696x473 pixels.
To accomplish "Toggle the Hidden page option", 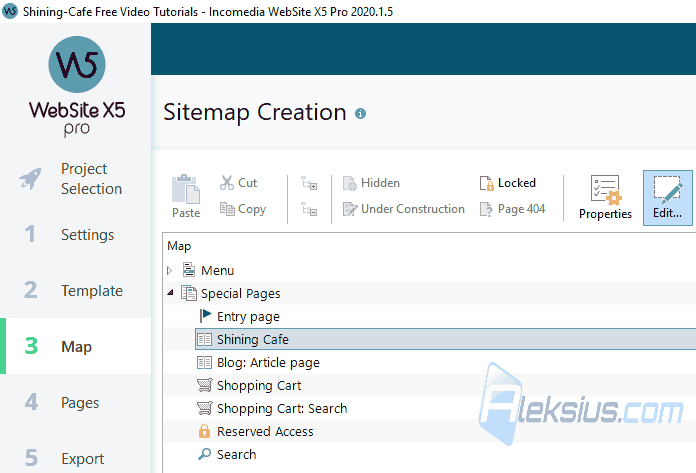I will click(x=371, y=183).
